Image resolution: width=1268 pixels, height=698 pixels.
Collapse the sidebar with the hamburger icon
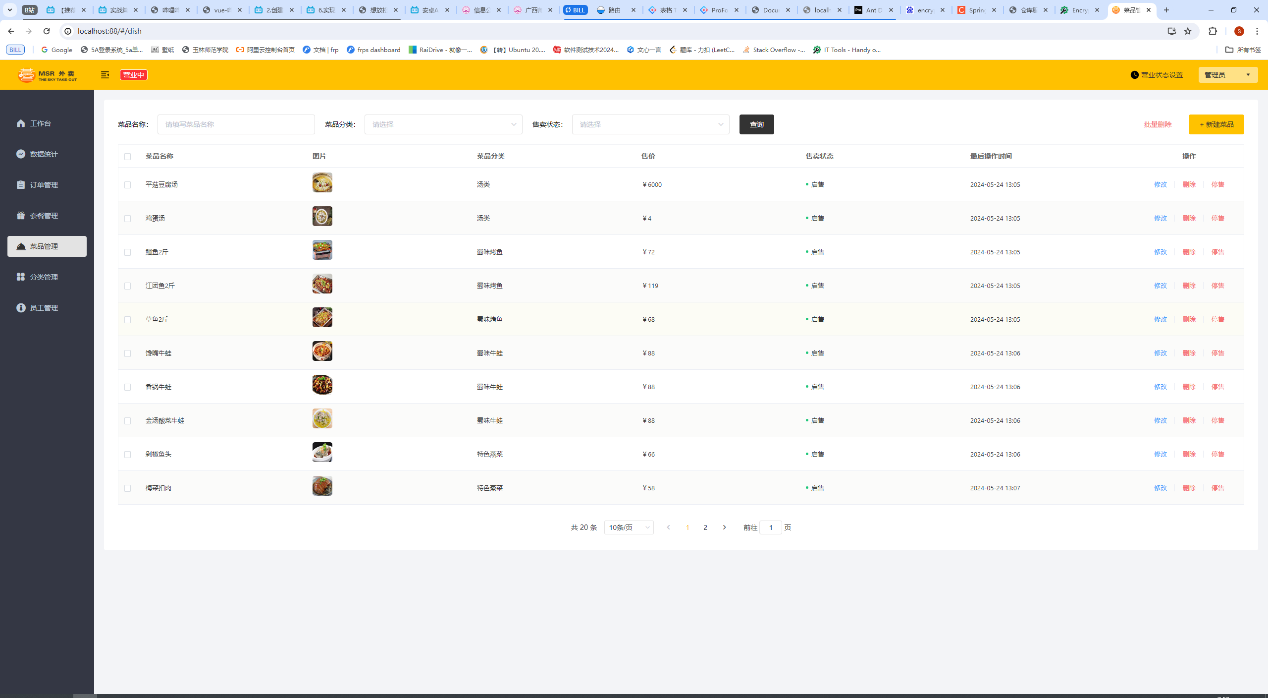tap(105, 75)
